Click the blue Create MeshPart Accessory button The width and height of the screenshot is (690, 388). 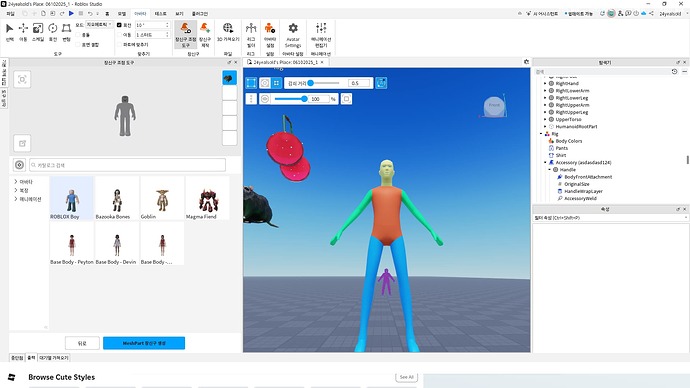144,343
